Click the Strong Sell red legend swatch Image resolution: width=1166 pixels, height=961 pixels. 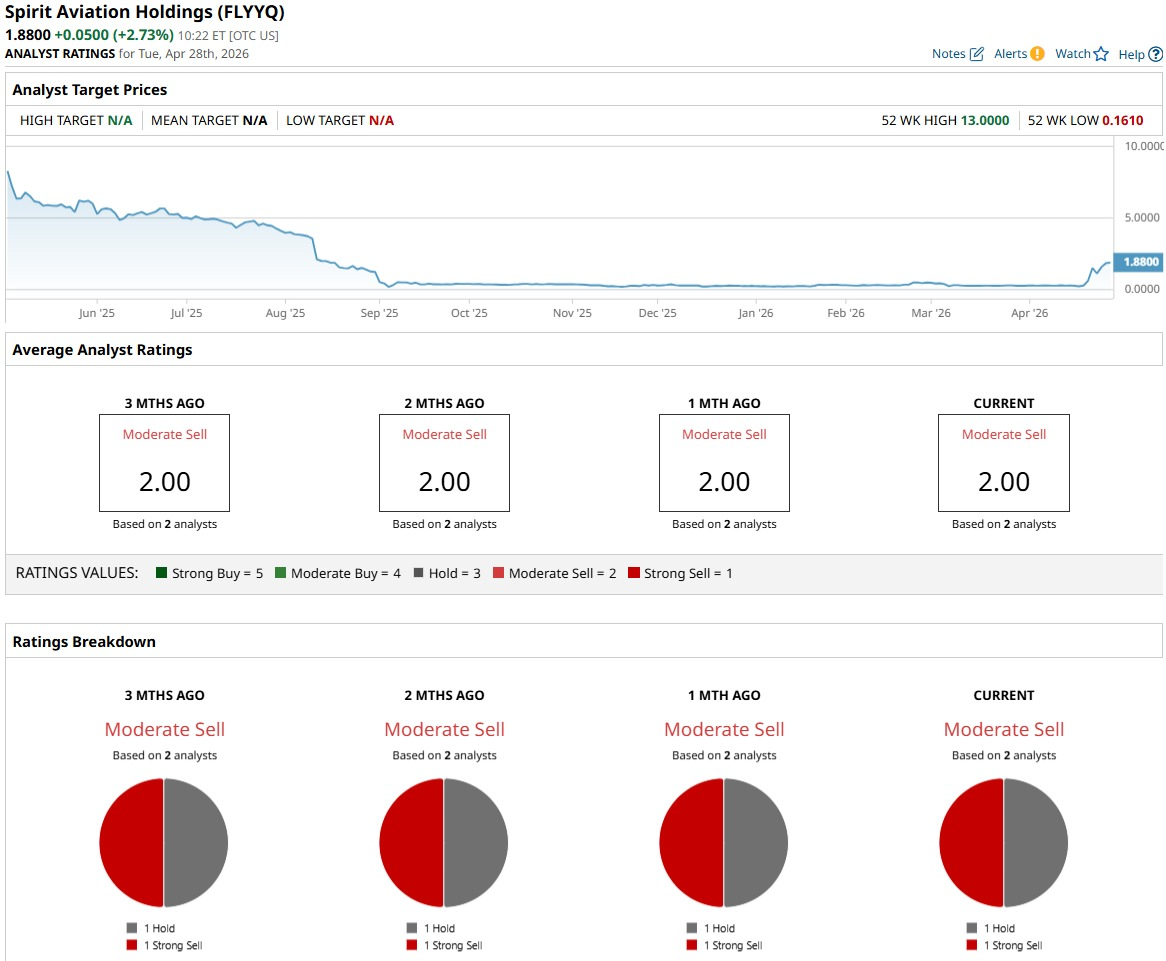(634, 573)
